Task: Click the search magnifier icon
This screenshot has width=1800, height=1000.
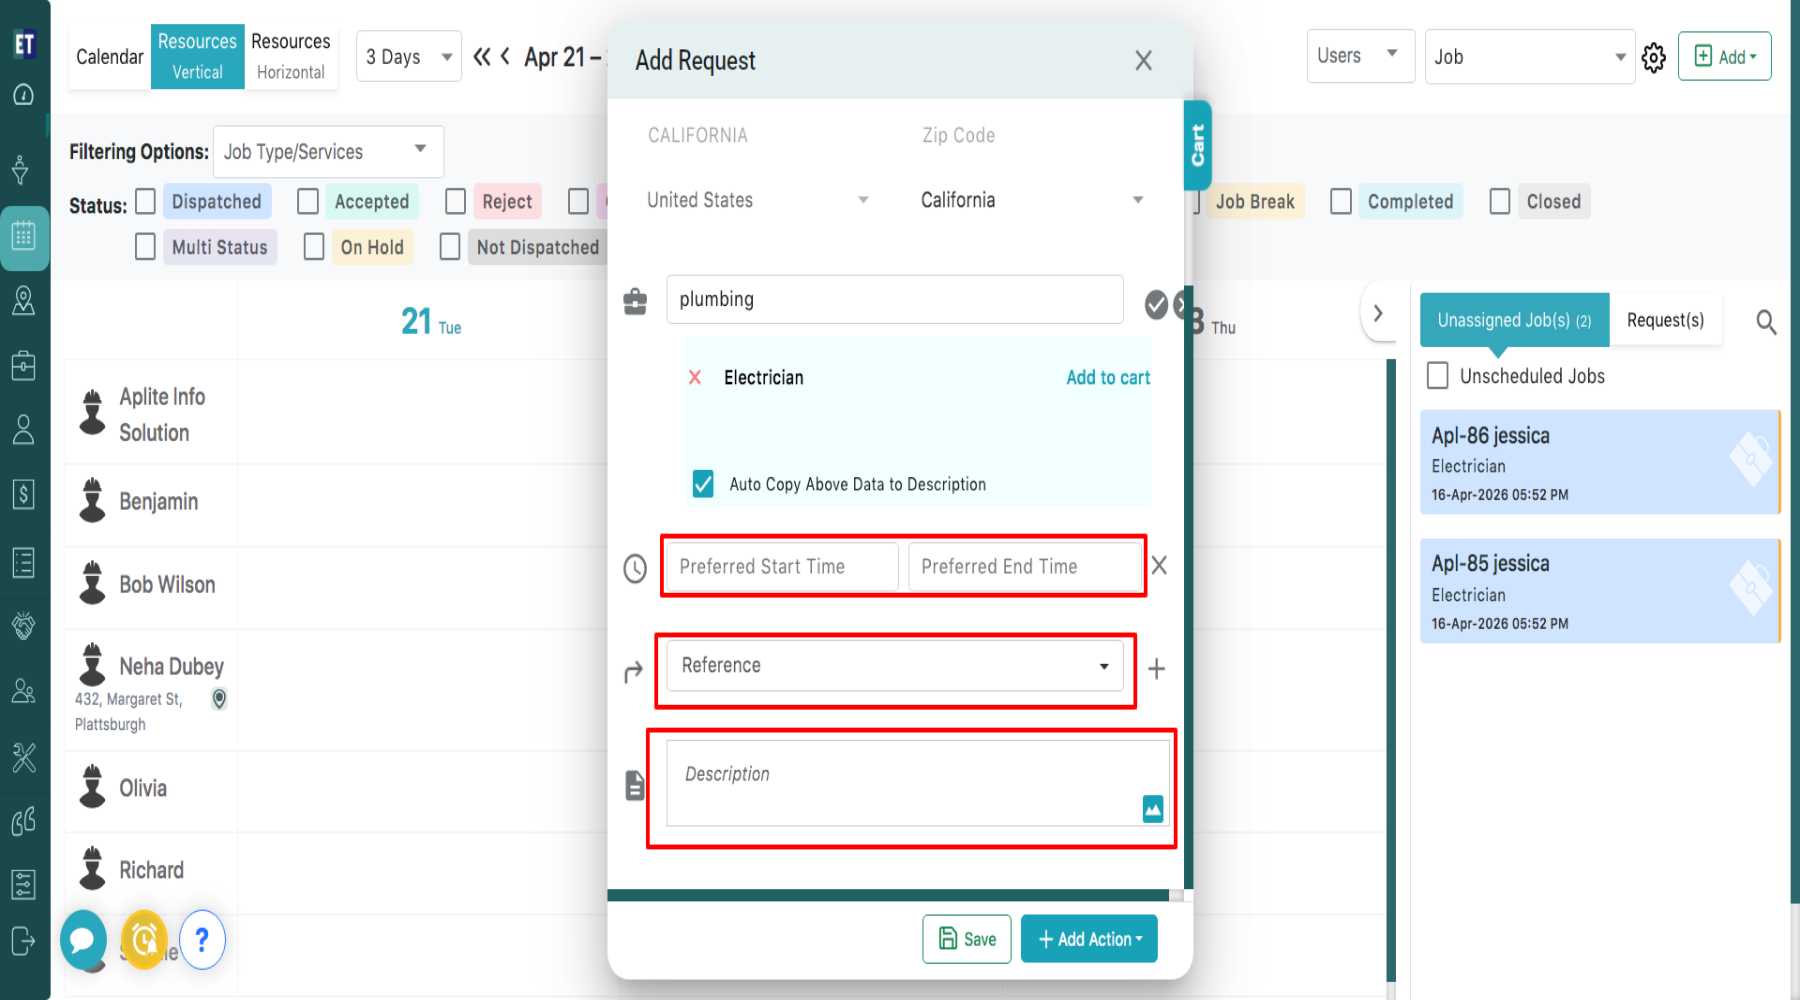Action: [x=1766, y=322]
